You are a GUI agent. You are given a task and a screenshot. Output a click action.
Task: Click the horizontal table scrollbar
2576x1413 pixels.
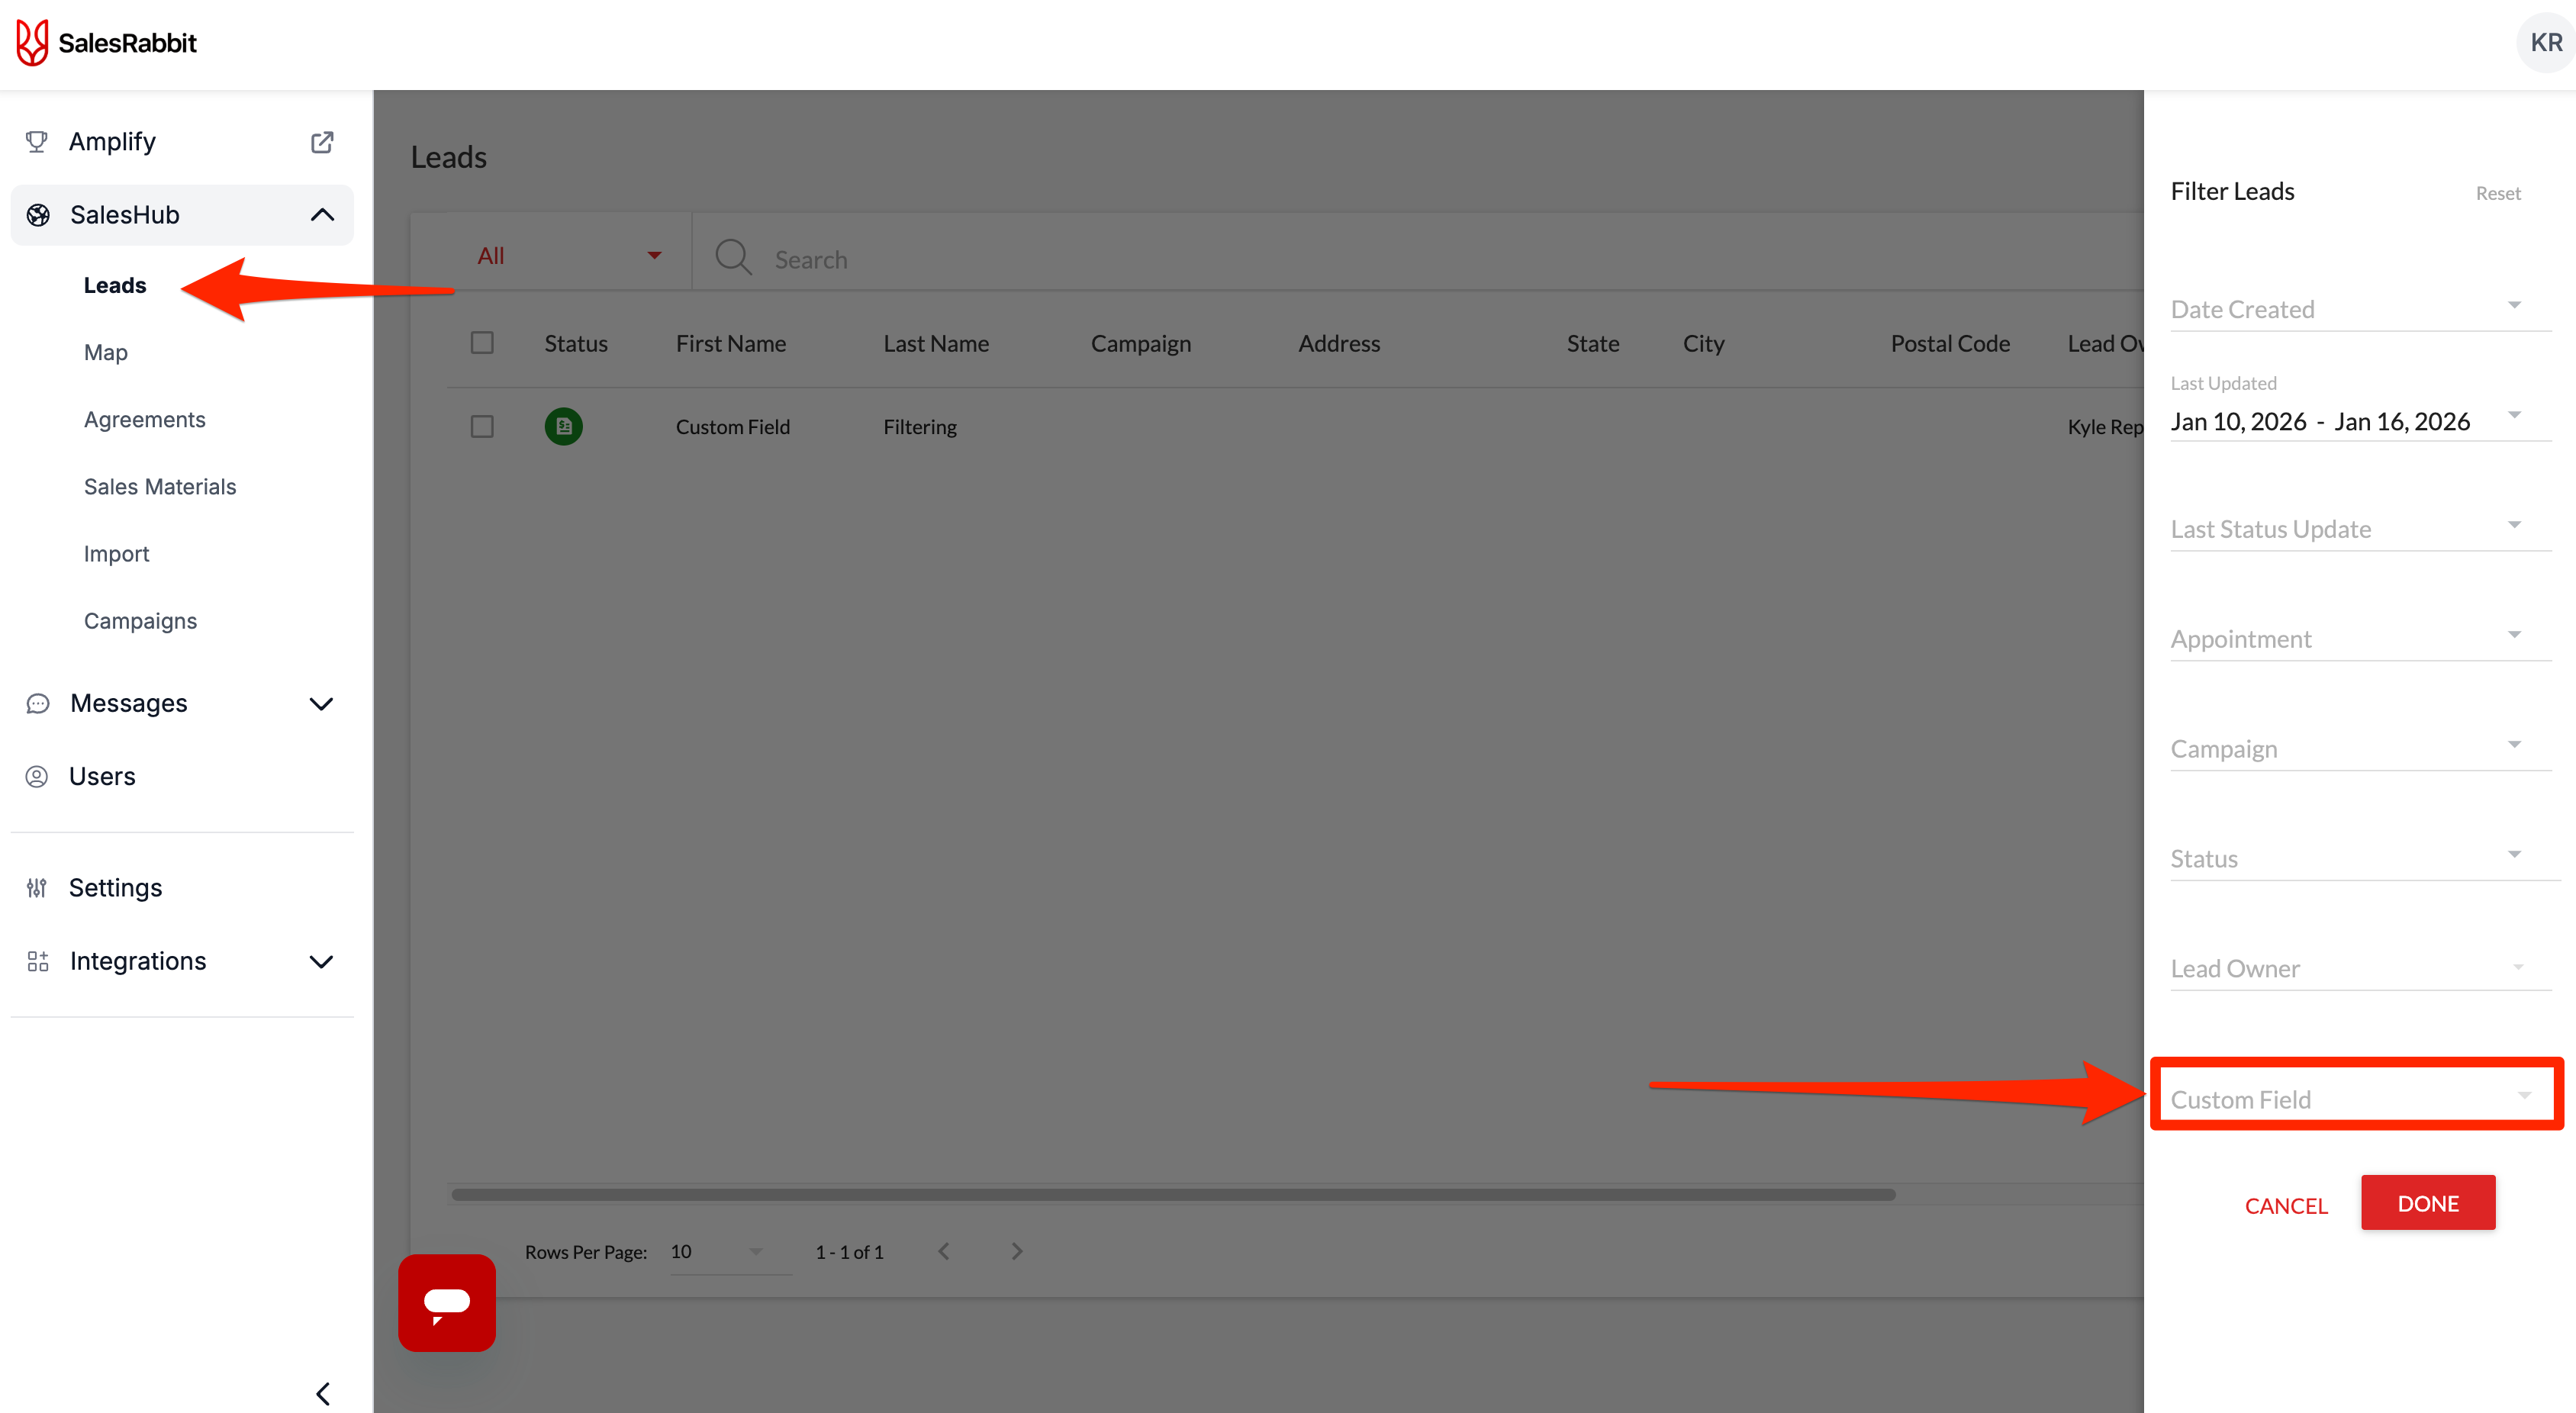[1172, 1194]
